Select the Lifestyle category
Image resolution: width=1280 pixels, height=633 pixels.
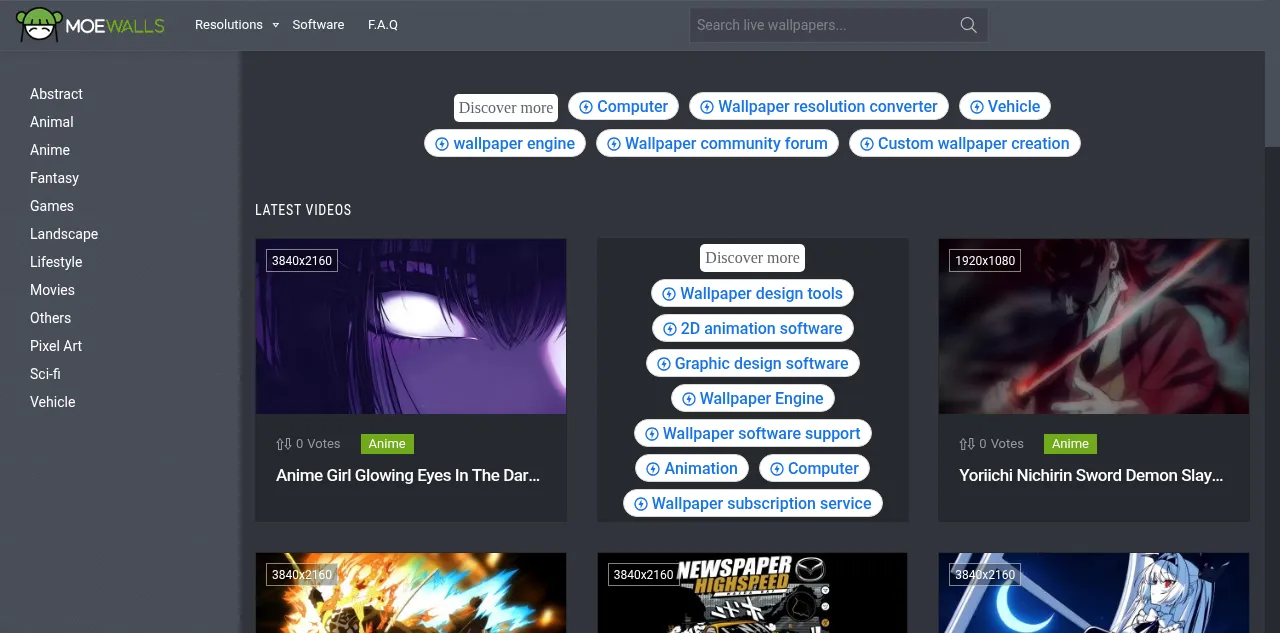click(56, 262)
